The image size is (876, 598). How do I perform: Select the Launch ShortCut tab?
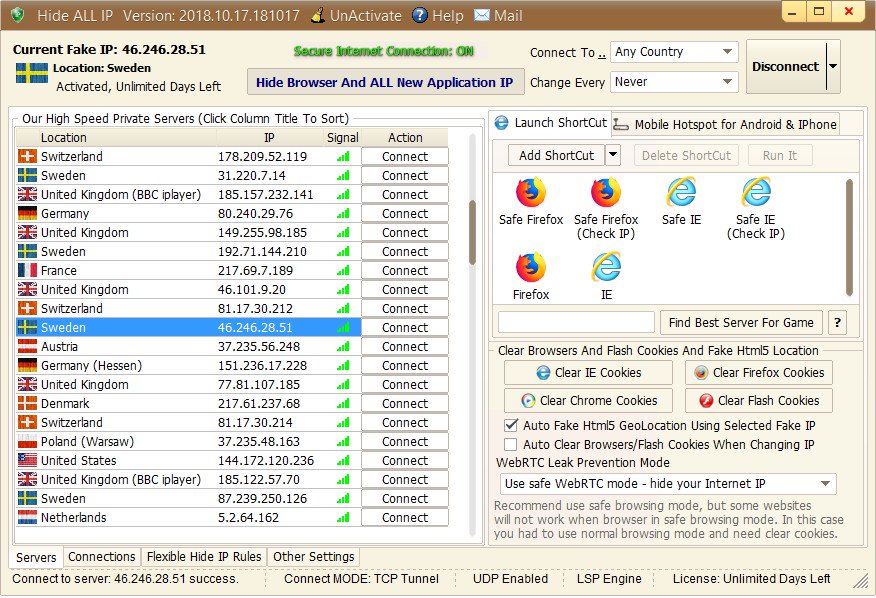(551, 122)
